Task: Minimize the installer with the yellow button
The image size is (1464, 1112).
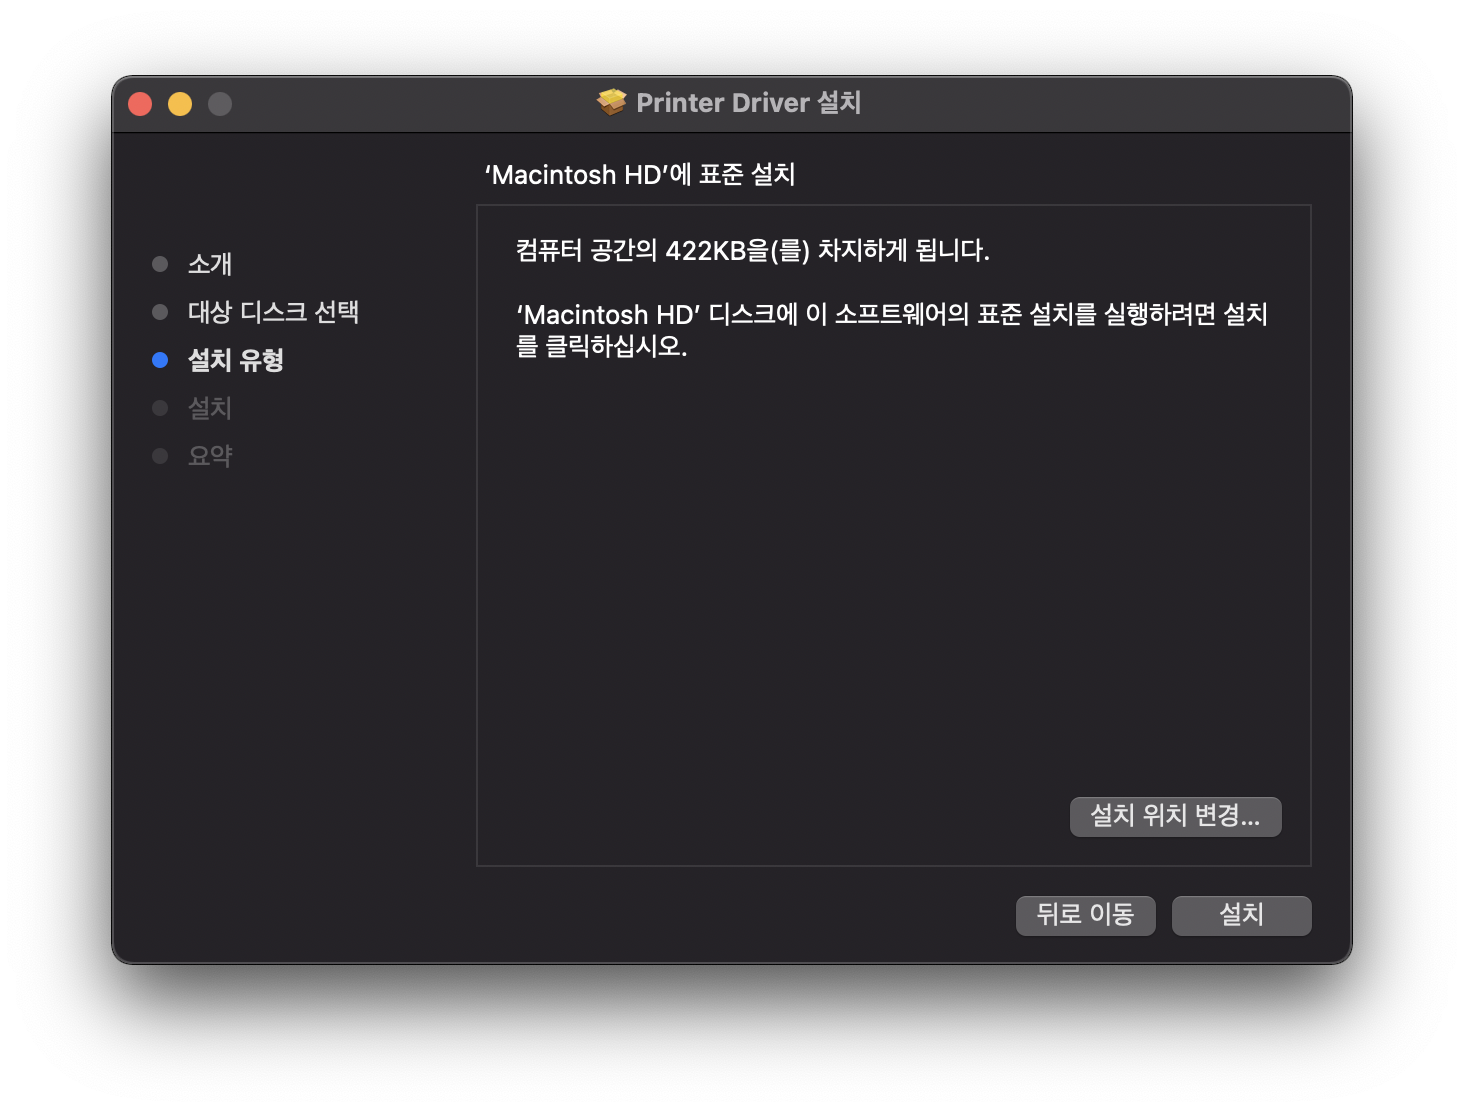Action: coord(180,104)
